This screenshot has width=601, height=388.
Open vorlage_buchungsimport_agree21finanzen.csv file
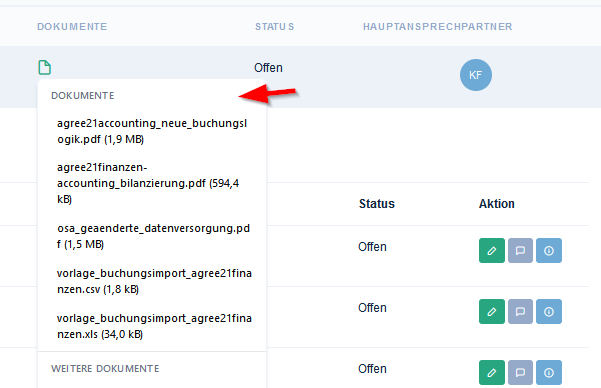(154, 281)
